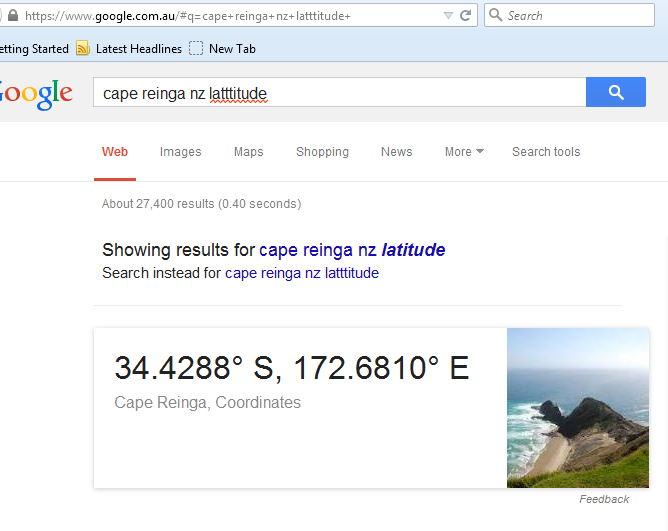Switch to the Images tab
The image size is (668, 531).
(180, 152)
